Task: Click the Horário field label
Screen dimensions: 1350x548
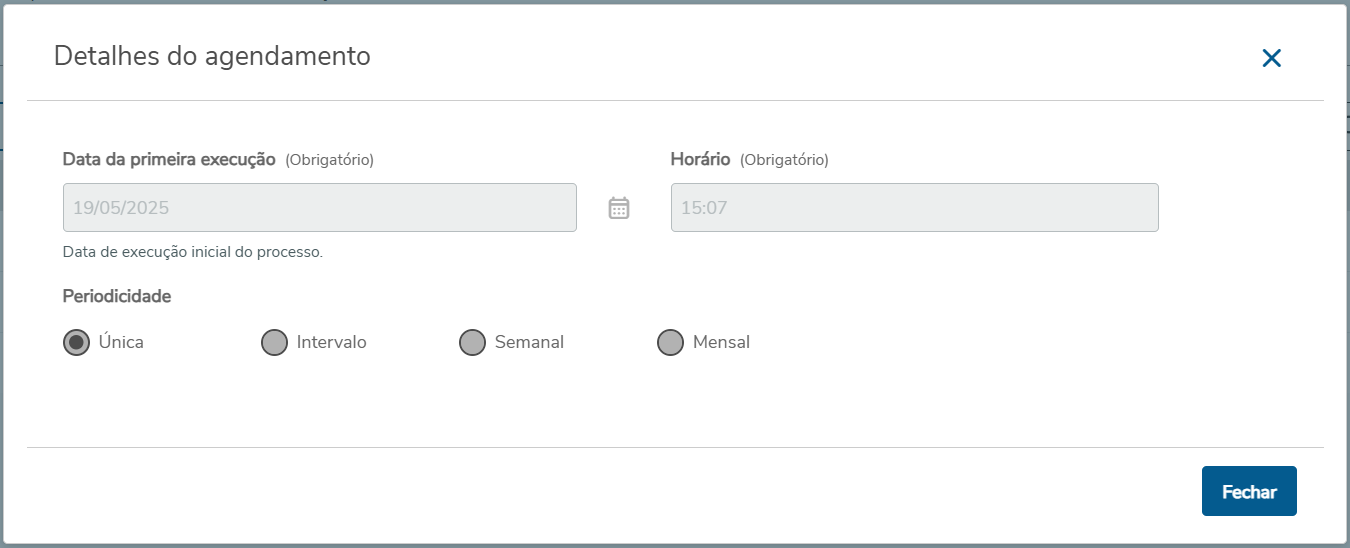Action: coord(701,159)
